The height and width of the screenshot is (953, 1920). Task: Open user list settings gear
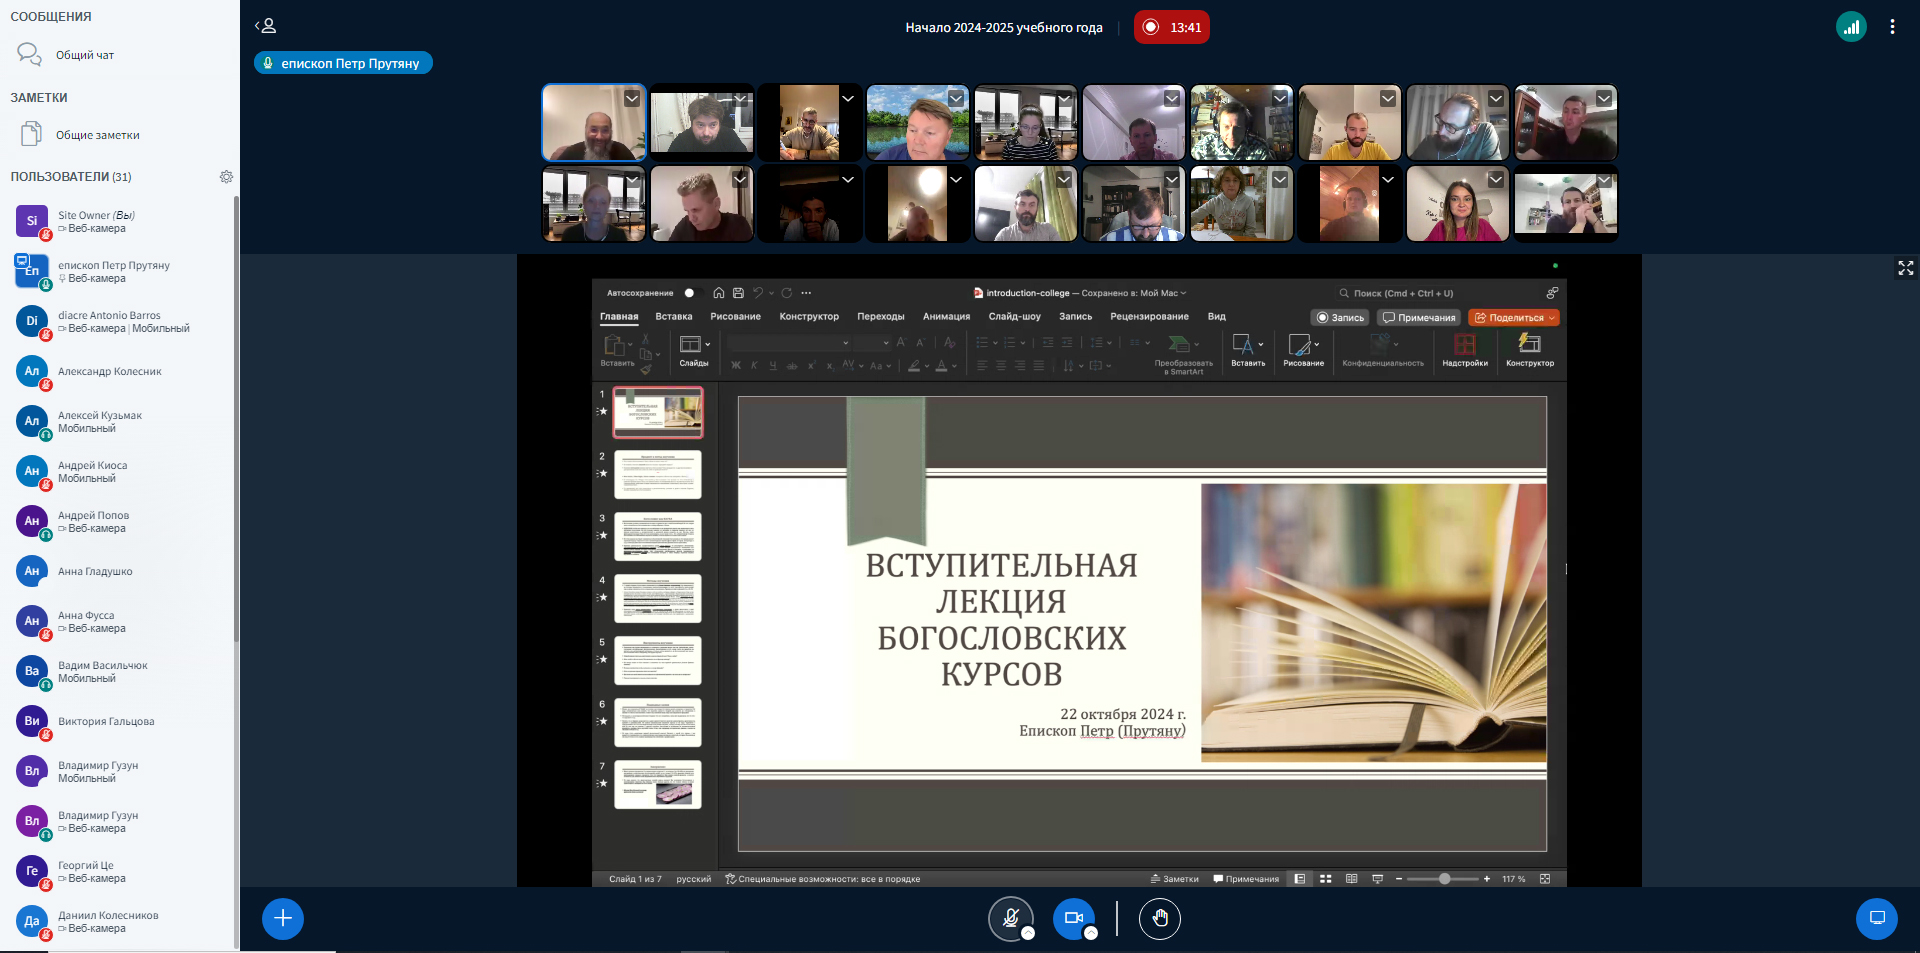point(226,177)
